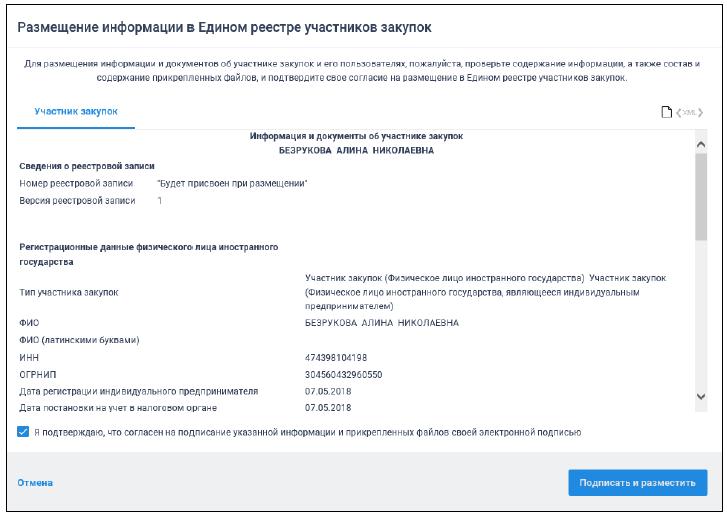The height and width of the screenshot is (516, 727).
Task: Click the vertical scrollbar thumb
Action: pos(700,196)
